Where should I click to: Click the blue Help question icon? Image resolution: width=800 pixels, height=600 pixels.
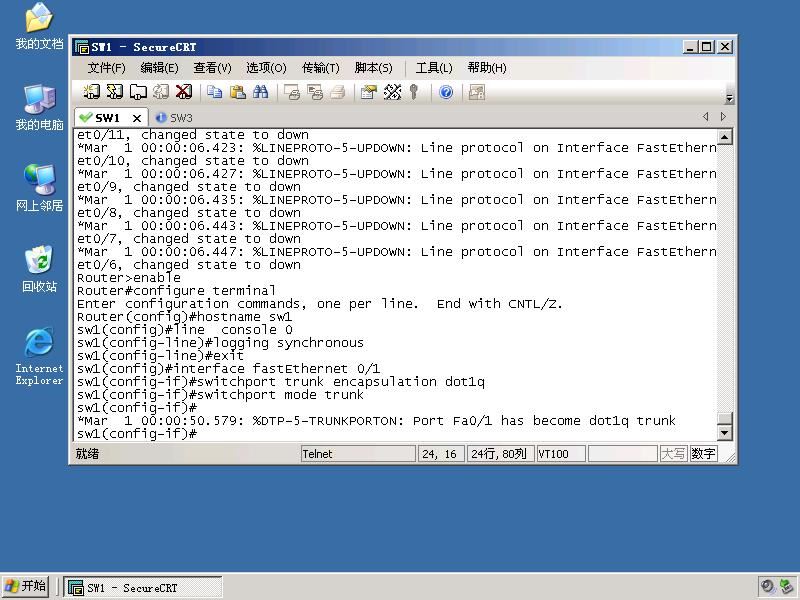click(x=446, y=92)
